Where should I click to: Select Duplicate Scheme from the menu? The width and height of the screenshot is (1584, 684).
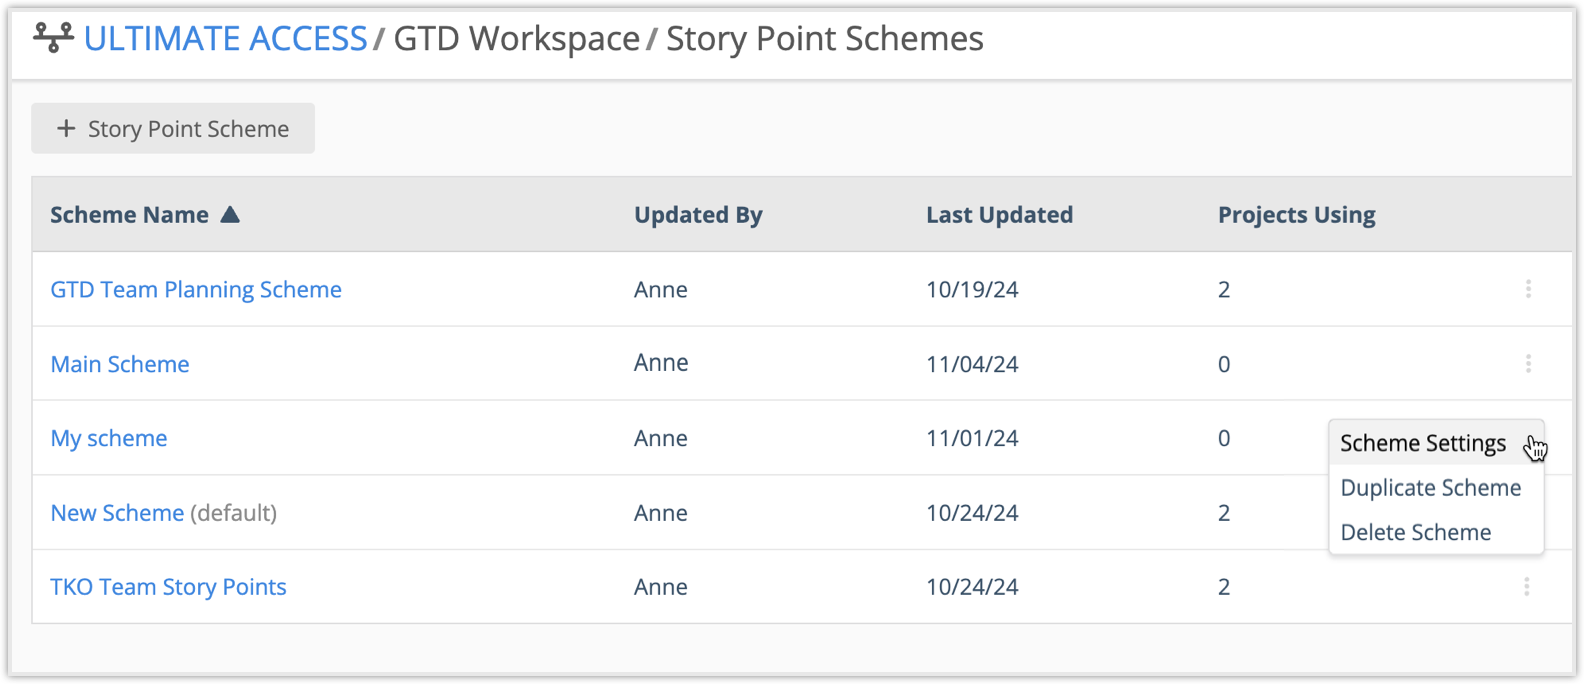coord(1430,488)
